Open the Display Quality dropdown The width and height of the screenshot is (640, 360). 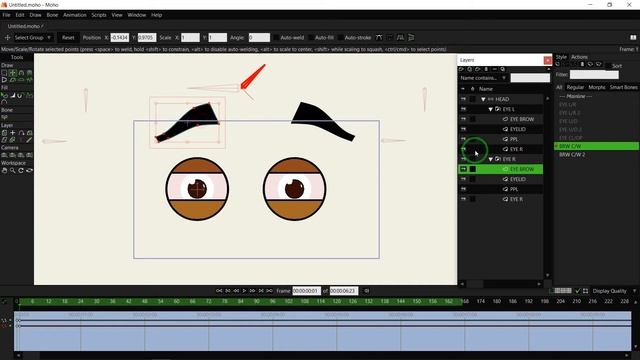pyautogui.click(x=614, y=291)
